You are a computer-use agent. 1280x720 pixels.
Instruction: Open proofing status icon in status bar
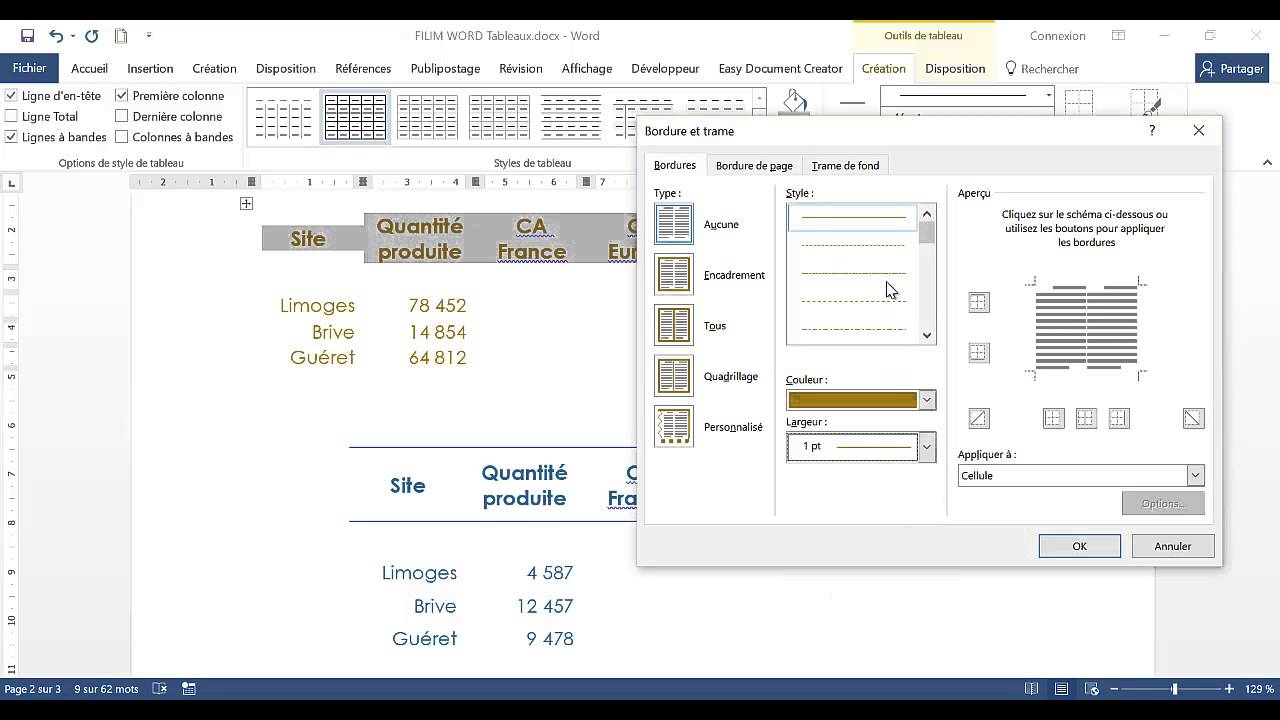(x=159, y=689)
